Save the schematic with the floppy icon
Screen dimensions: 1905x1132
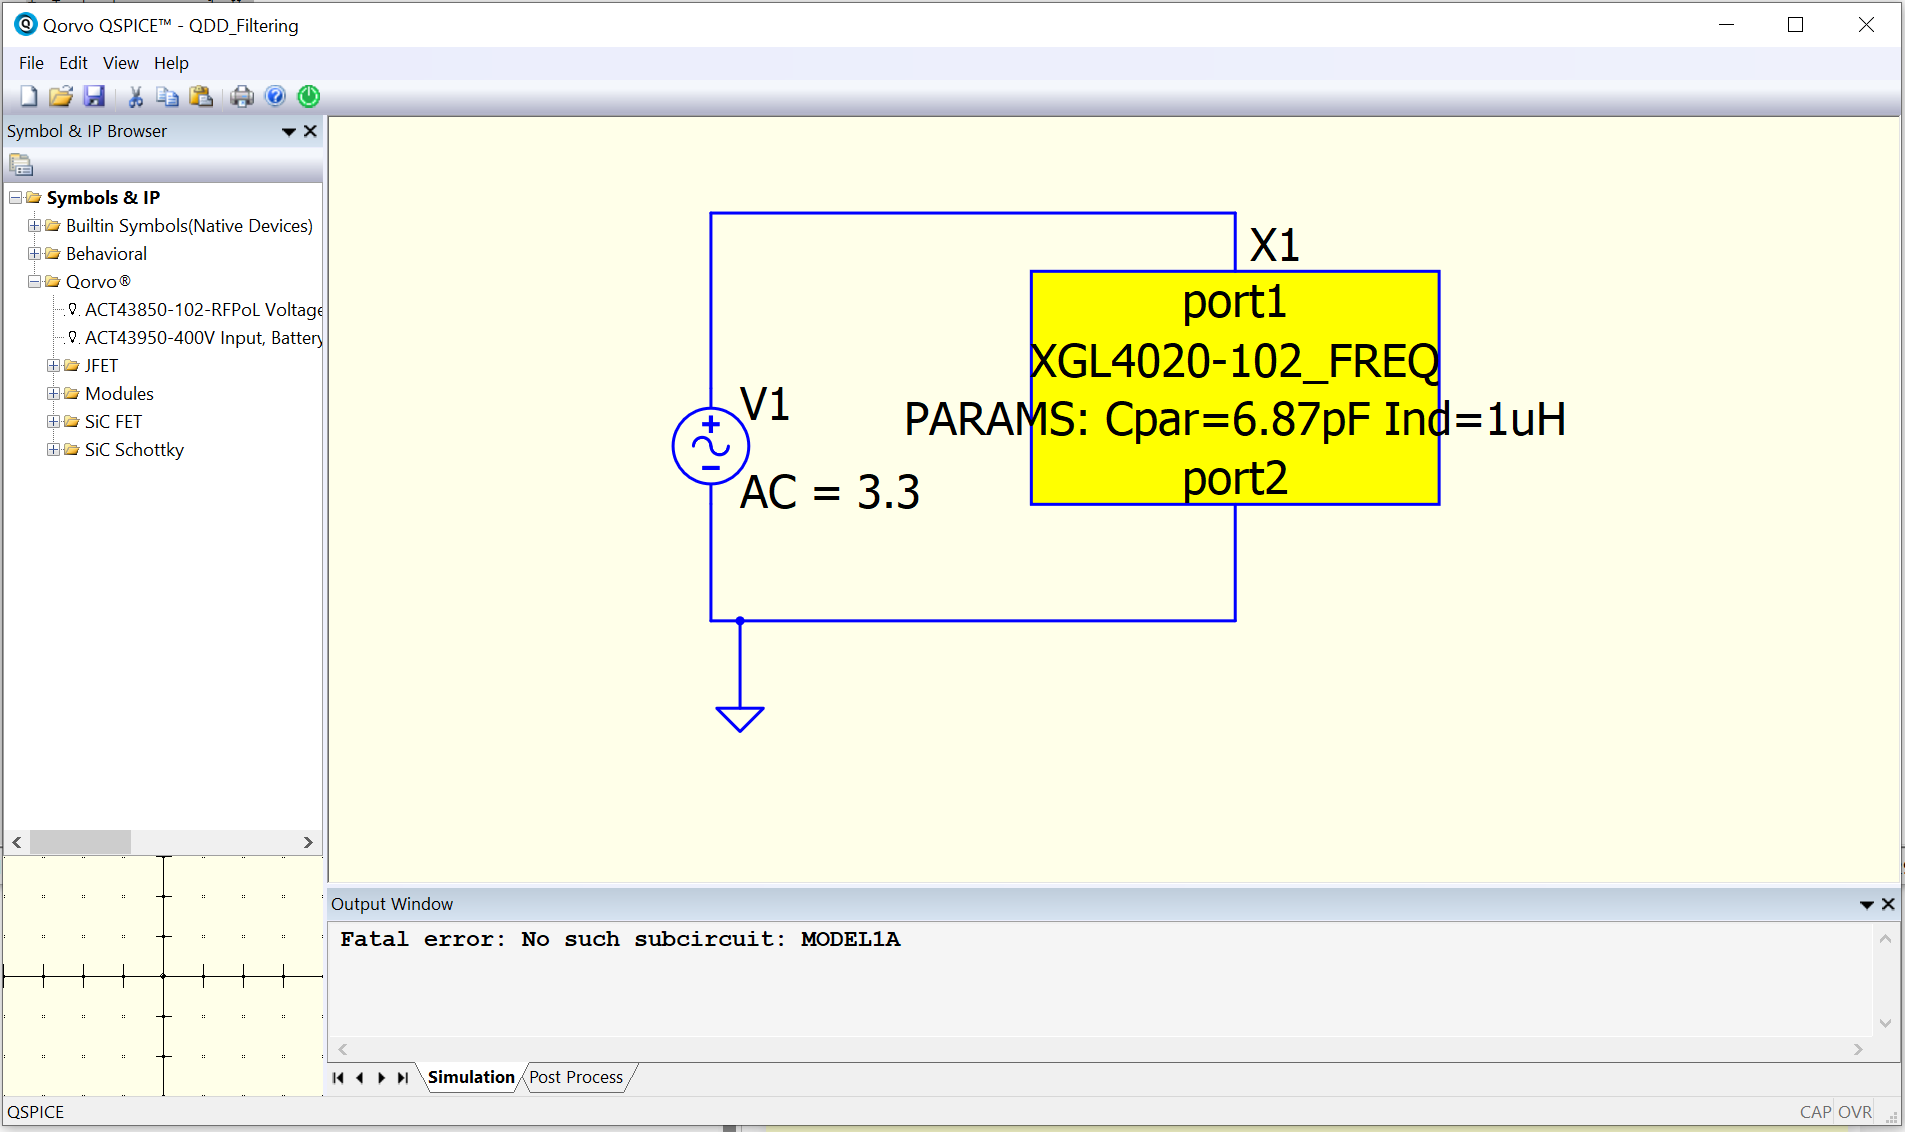tap(94, 96)
